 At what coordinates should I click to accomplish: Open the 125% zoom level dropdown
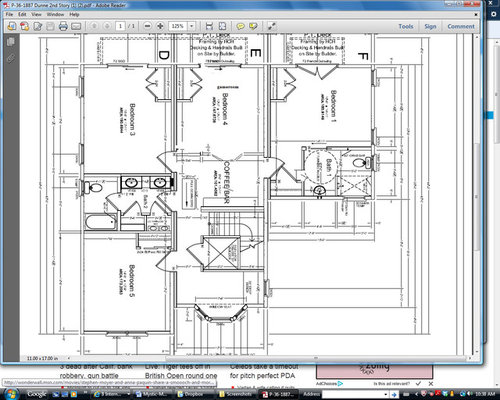[192, 26]
